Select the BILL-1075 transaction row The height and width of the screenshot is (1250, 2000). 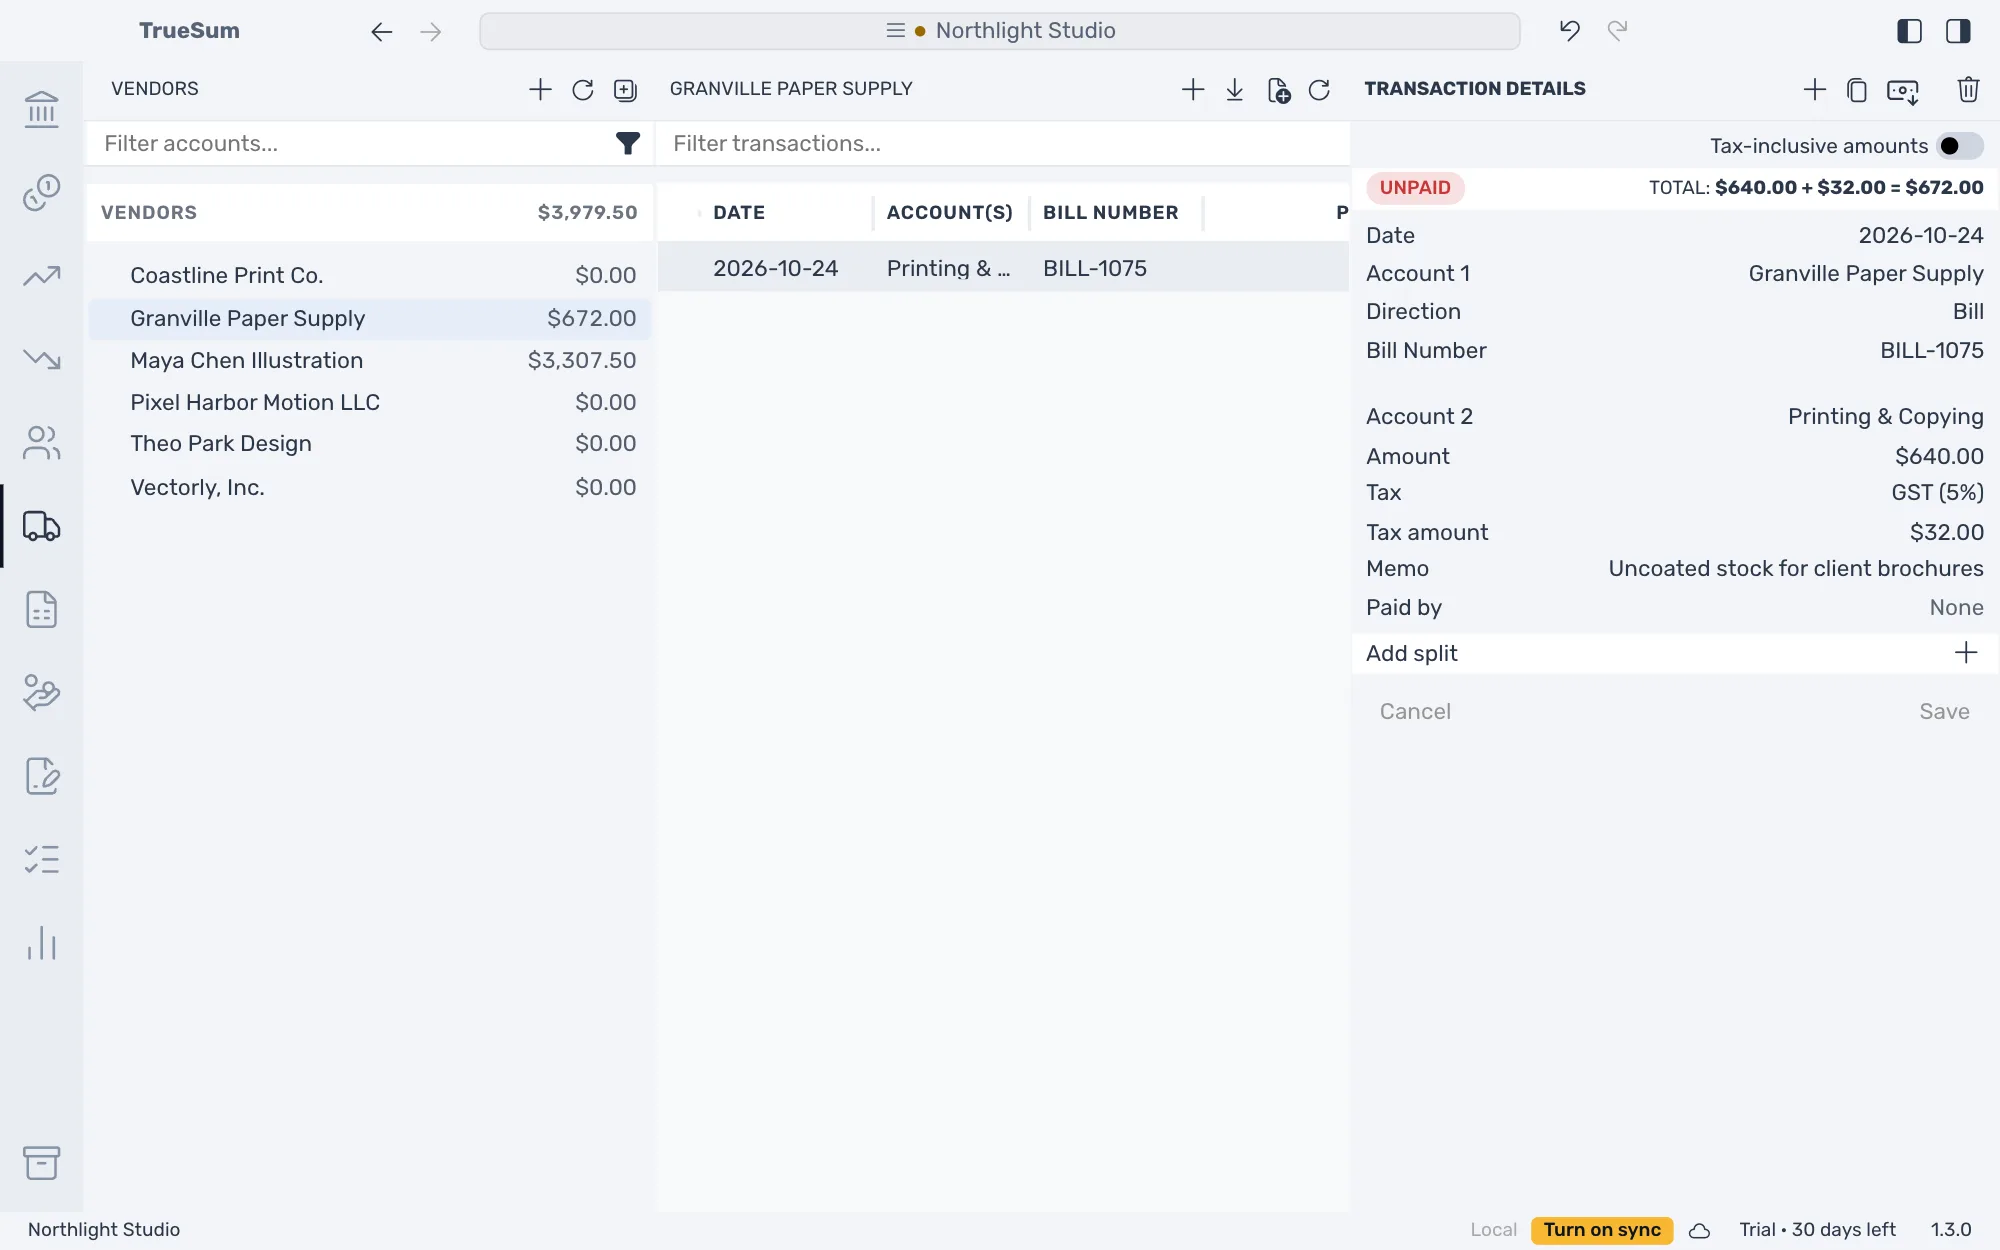point(1003,268)
